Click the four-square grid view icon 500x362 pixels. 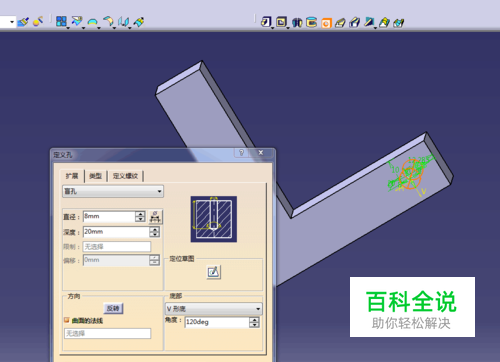click(61, 21)
